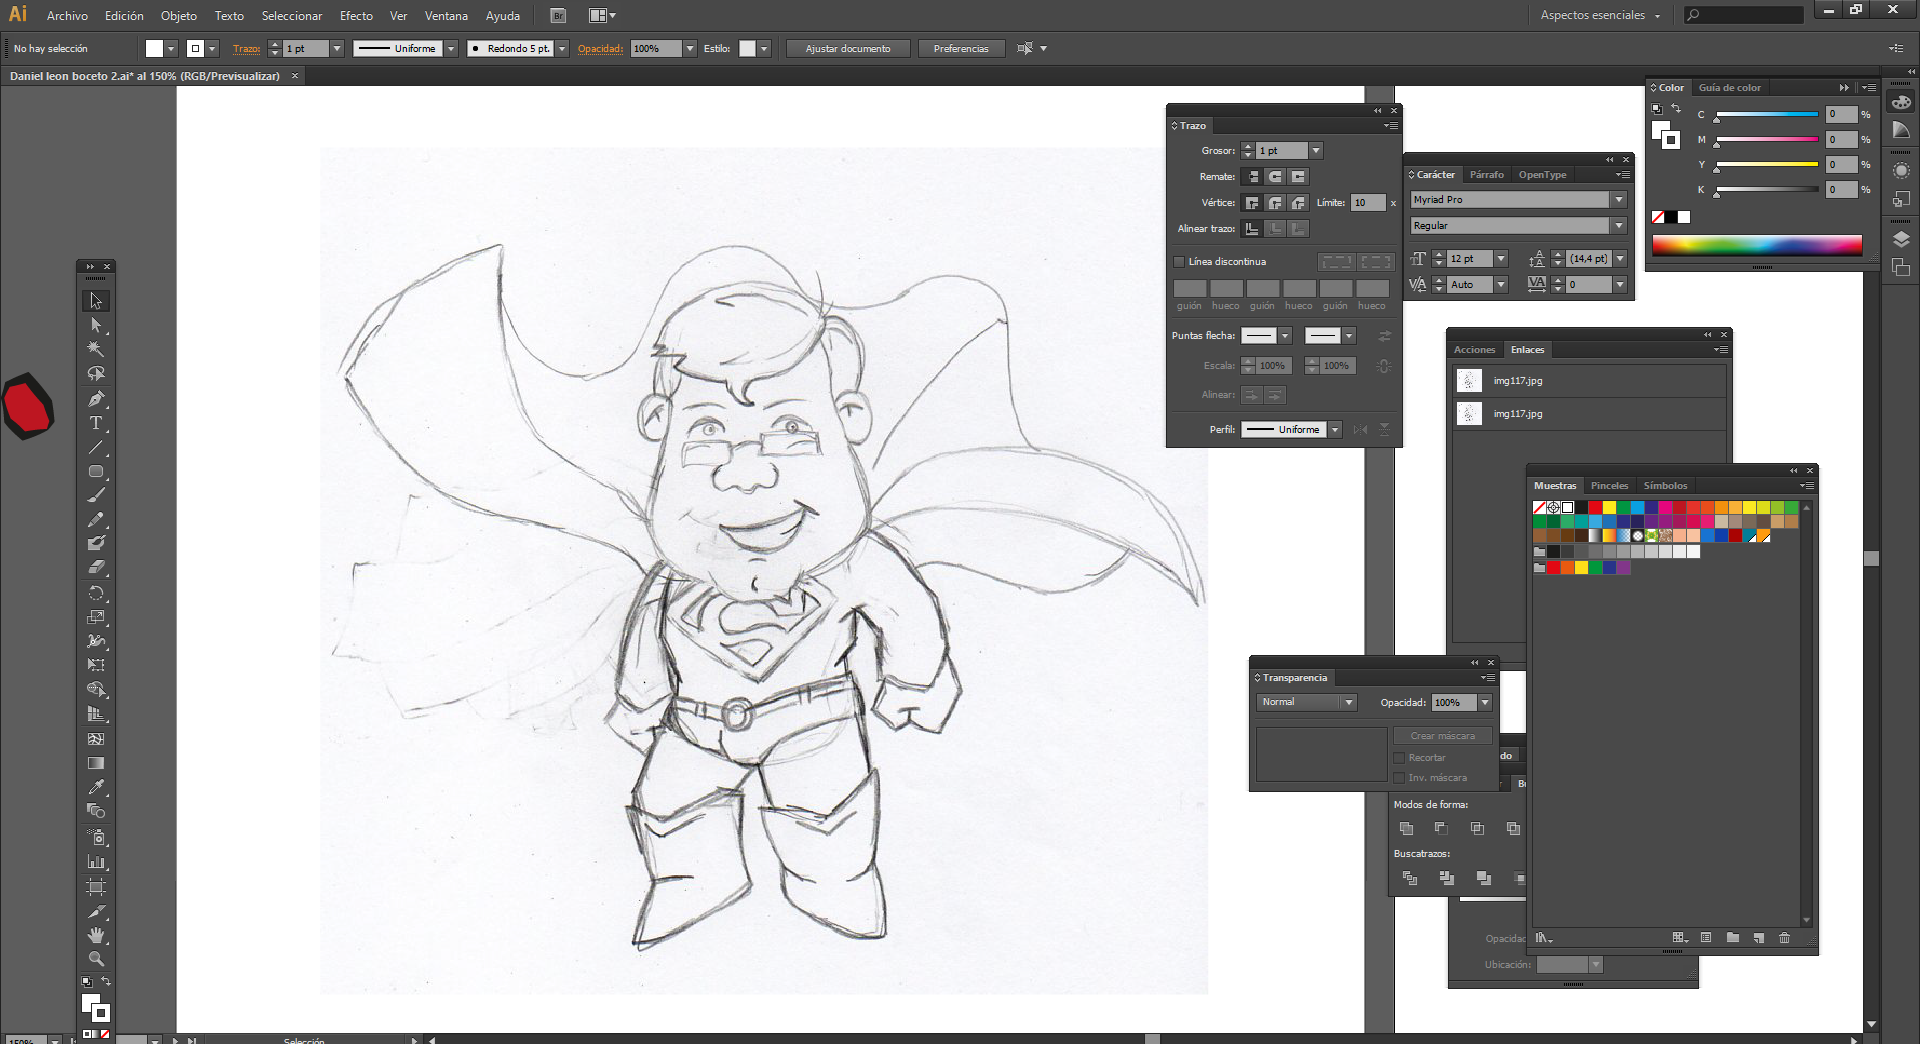Select the Eraser tool
1920x1044 pixels.
(x=96, y=567)
